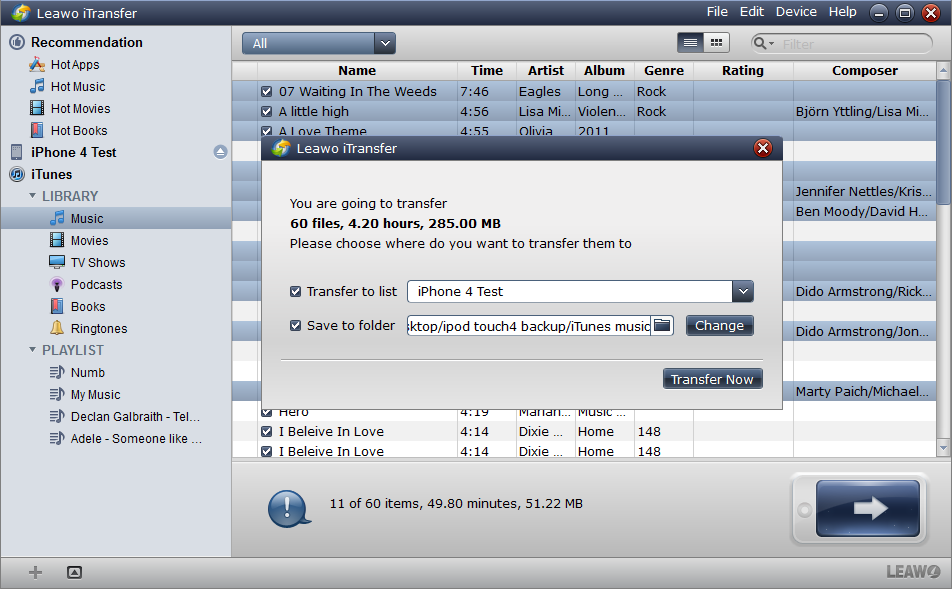This screenshot has height=589, width=952.
Task: Open Adele - Someone like playlist
Action: tap(136, 438)
